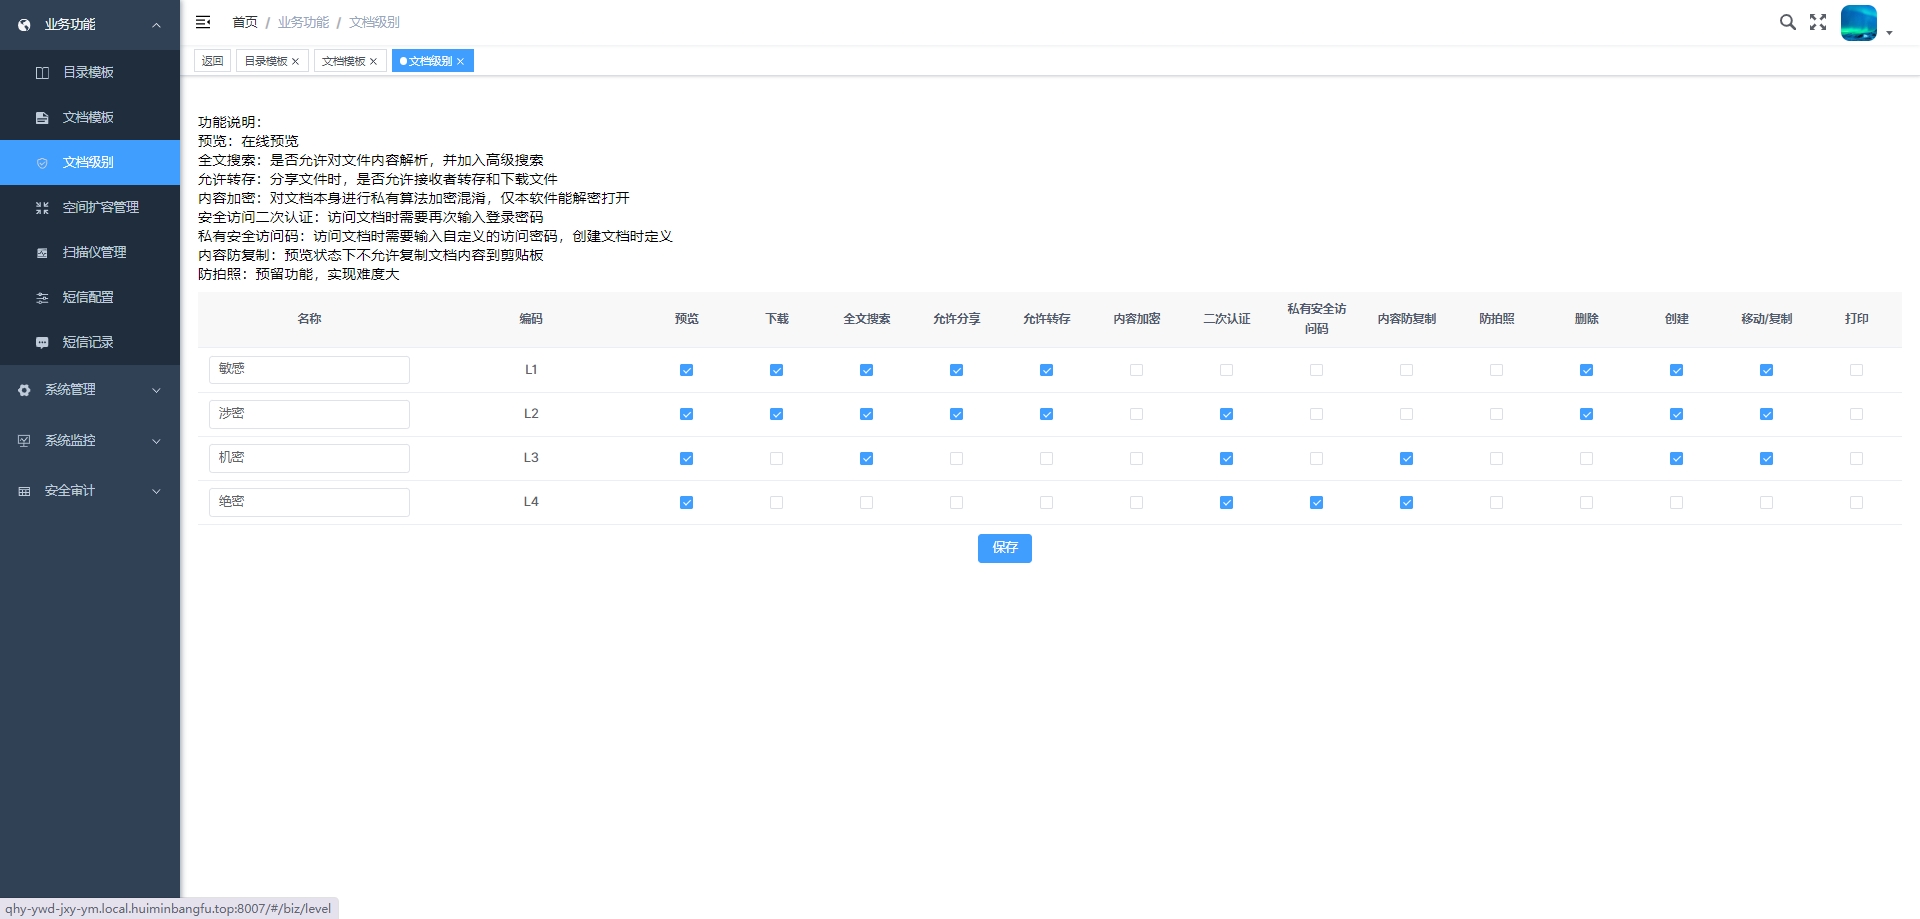The image size is (1920, 919).
Task: Close the 目录模板 tab with its X
Action: coord(295,62)
